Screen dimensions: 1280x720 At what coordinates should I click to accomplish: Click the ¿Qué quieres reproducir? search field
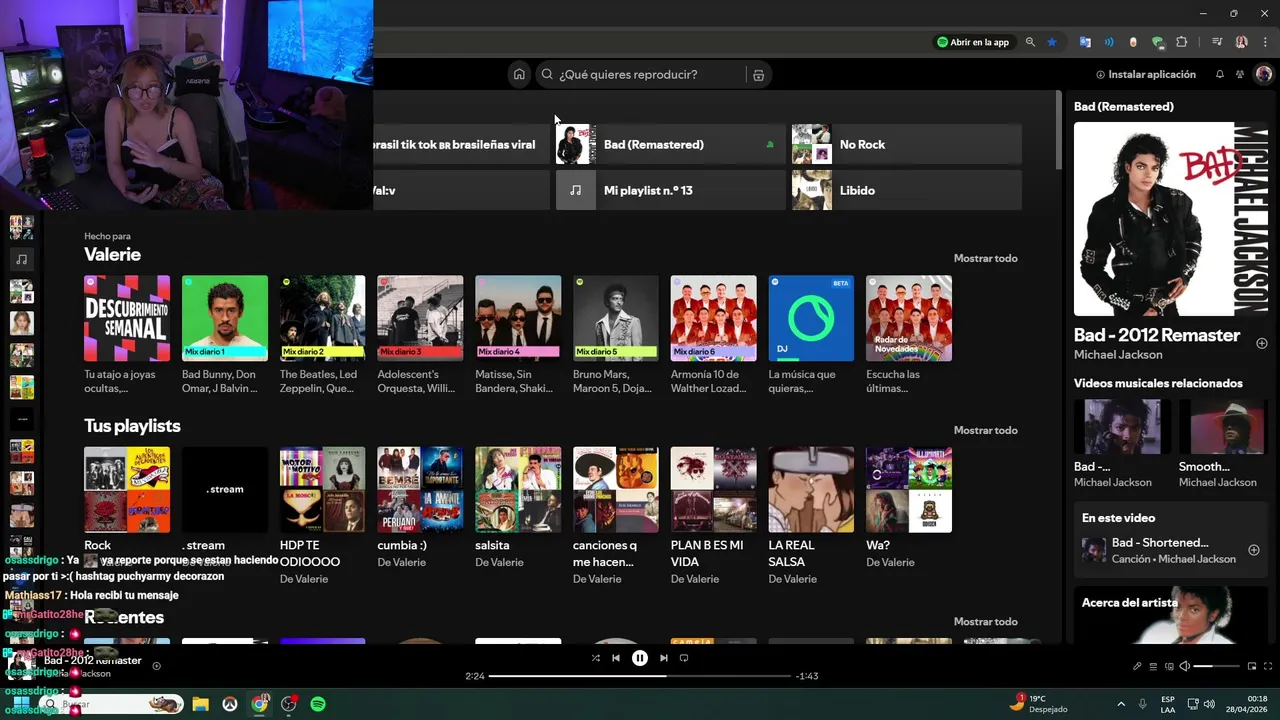pyautogui.click(x=642, y=74)
